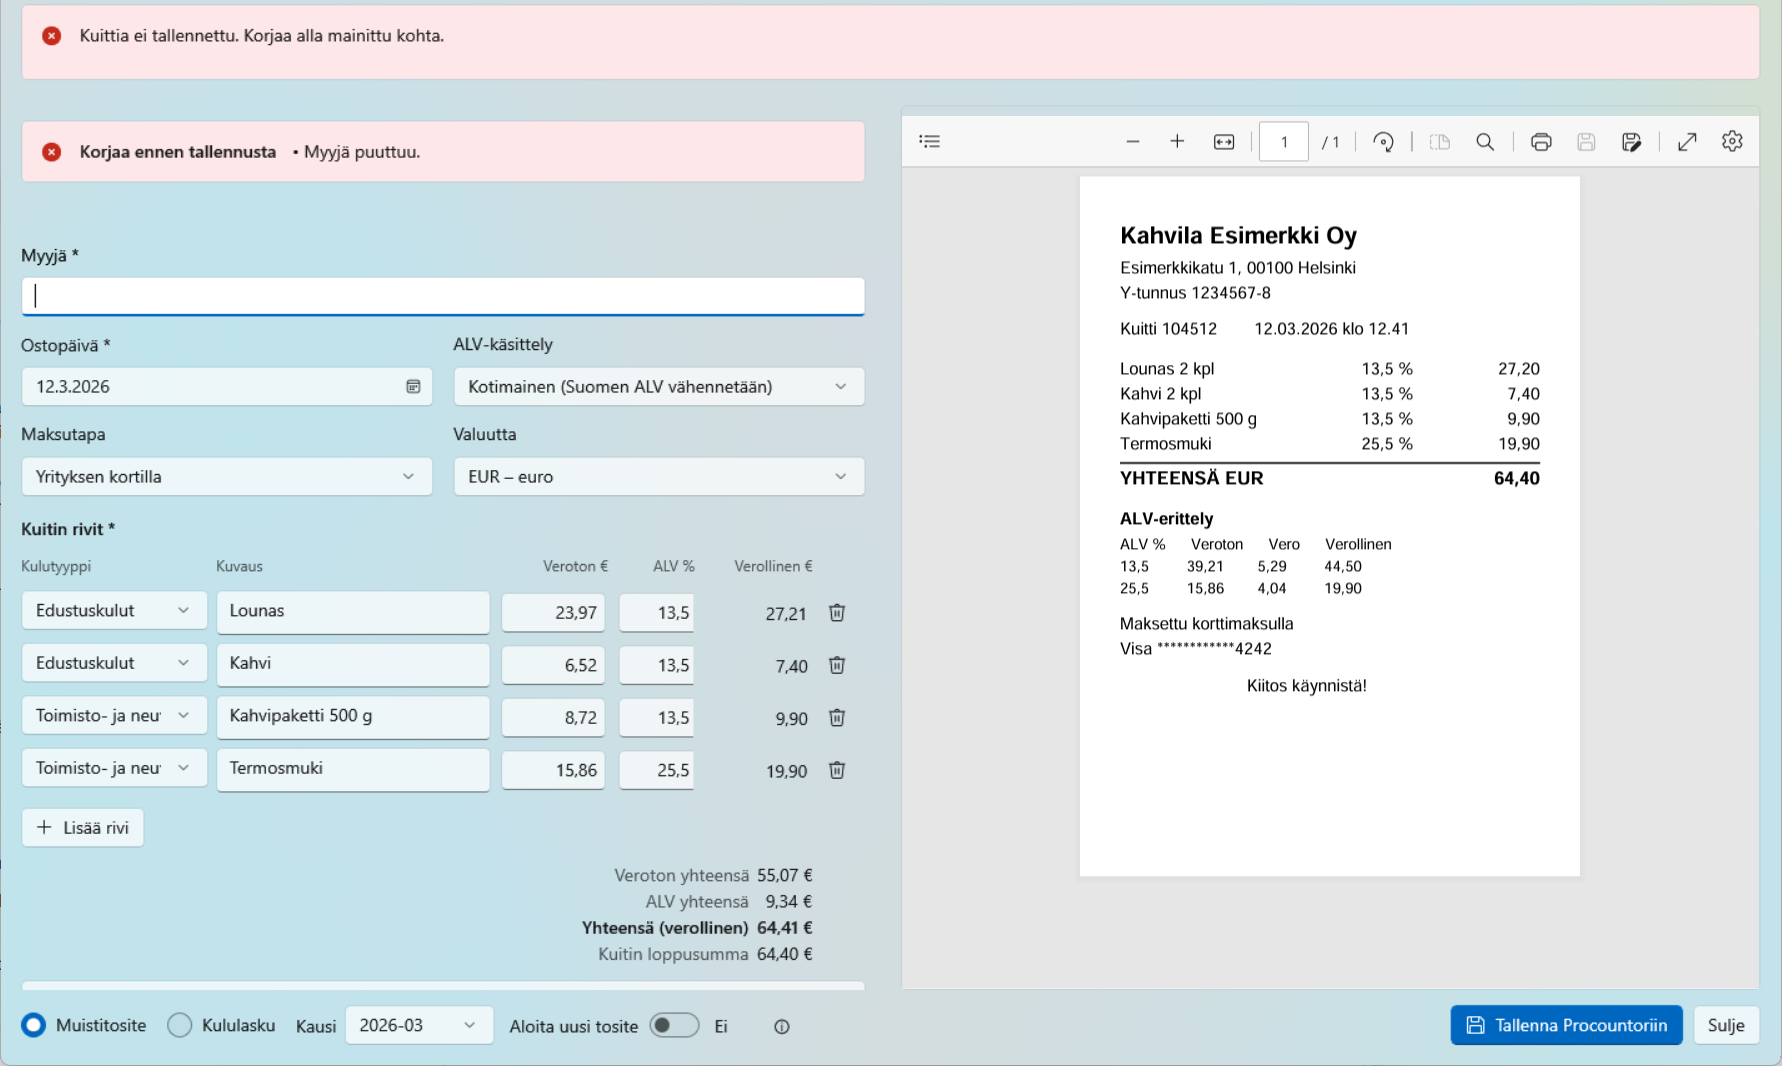1782x1066 pixels.
Task: Open the Valuutta dropdown
Action: click(659, 477)
